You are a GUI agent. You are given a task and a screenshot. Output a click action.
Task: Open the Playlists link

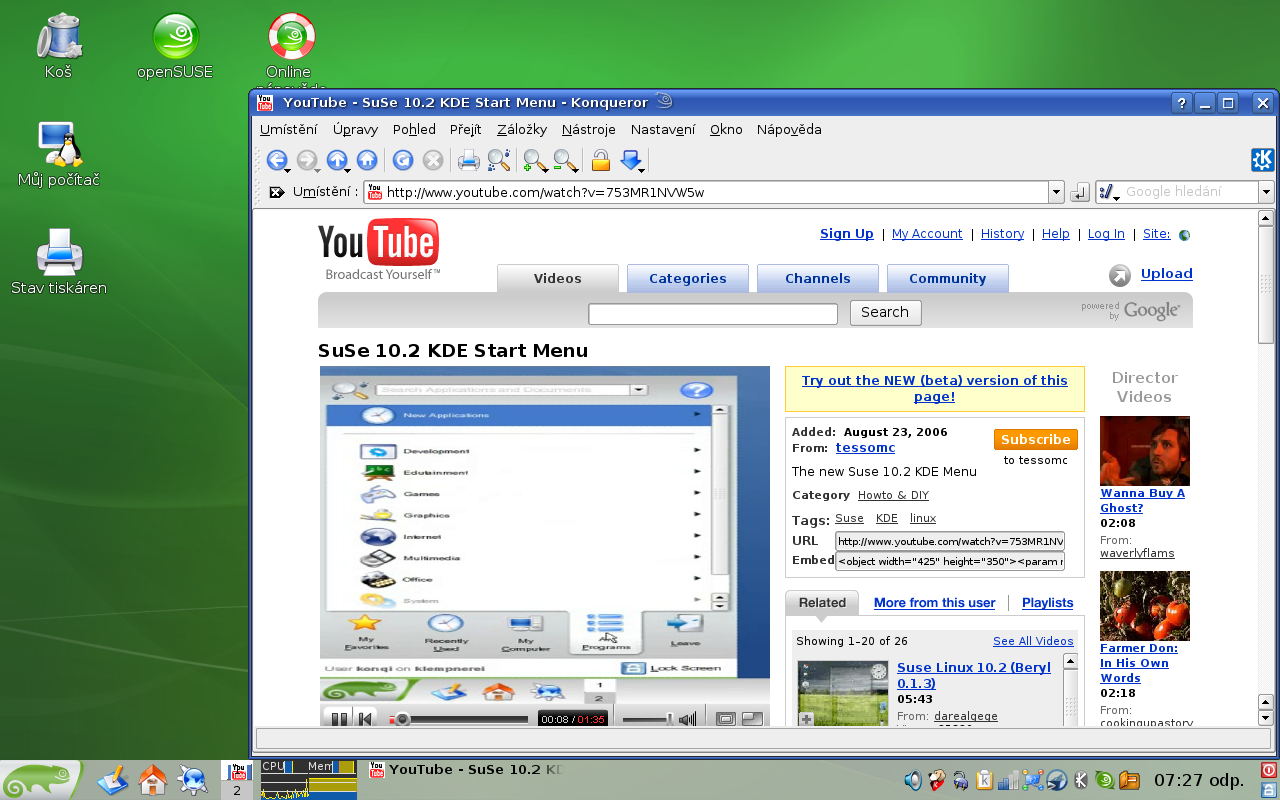[x=1047, y=602]
